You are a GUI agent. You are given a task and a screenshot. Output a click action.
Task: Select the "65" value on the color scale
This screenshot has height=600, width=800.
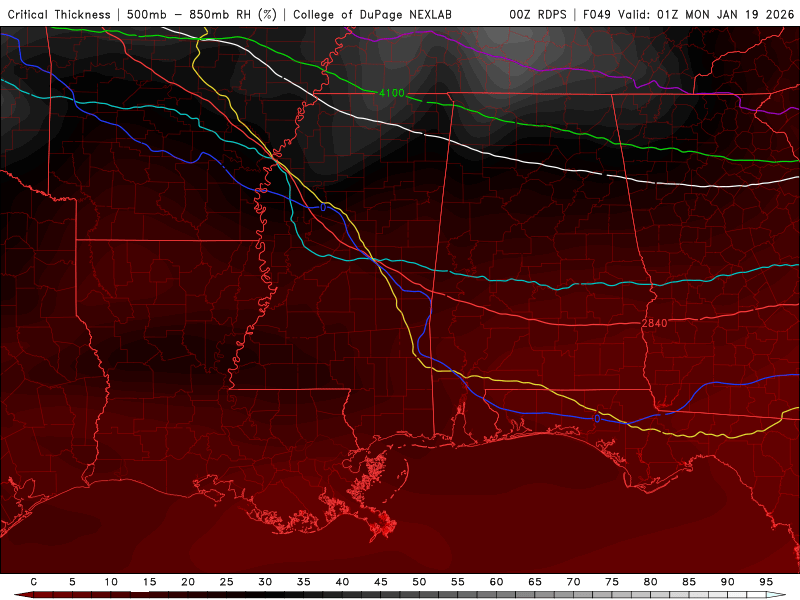click(535, 582)
